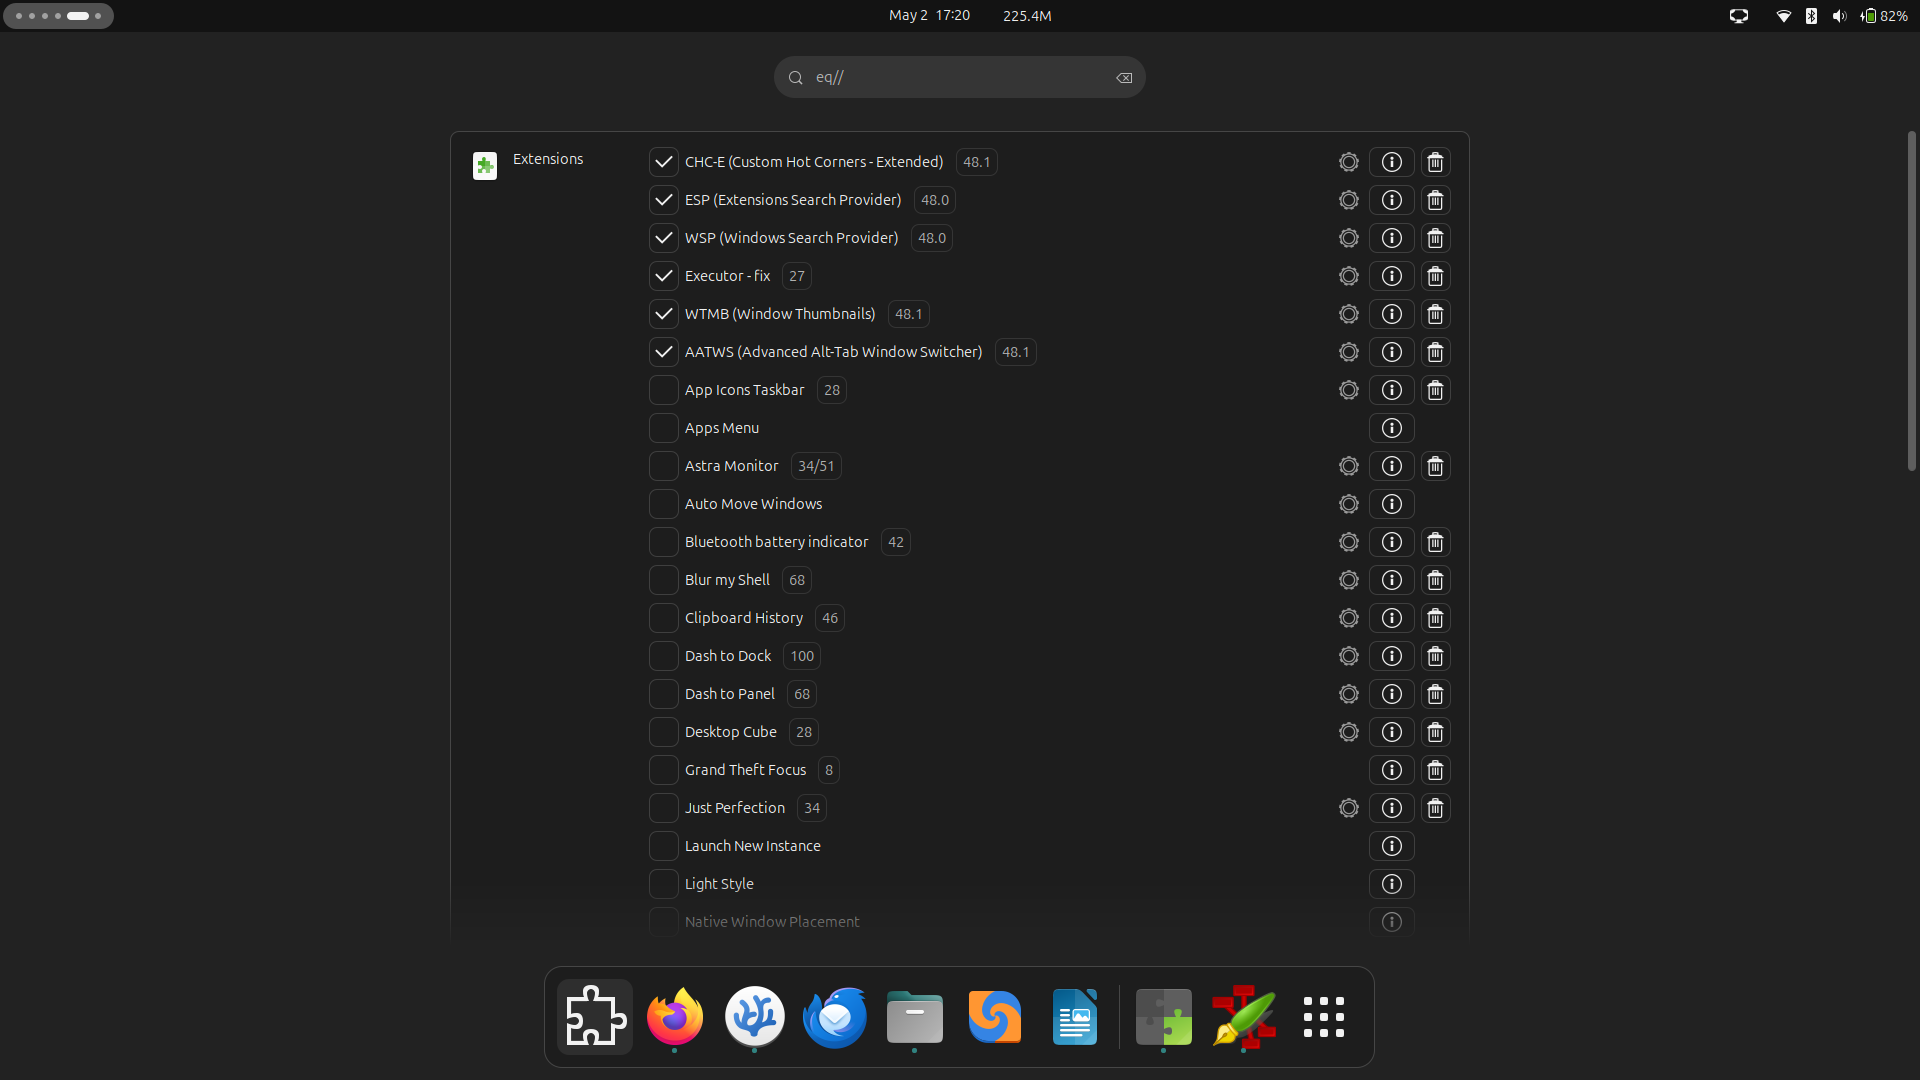Delete the Clipboard History extension

tap(1435, 618)
